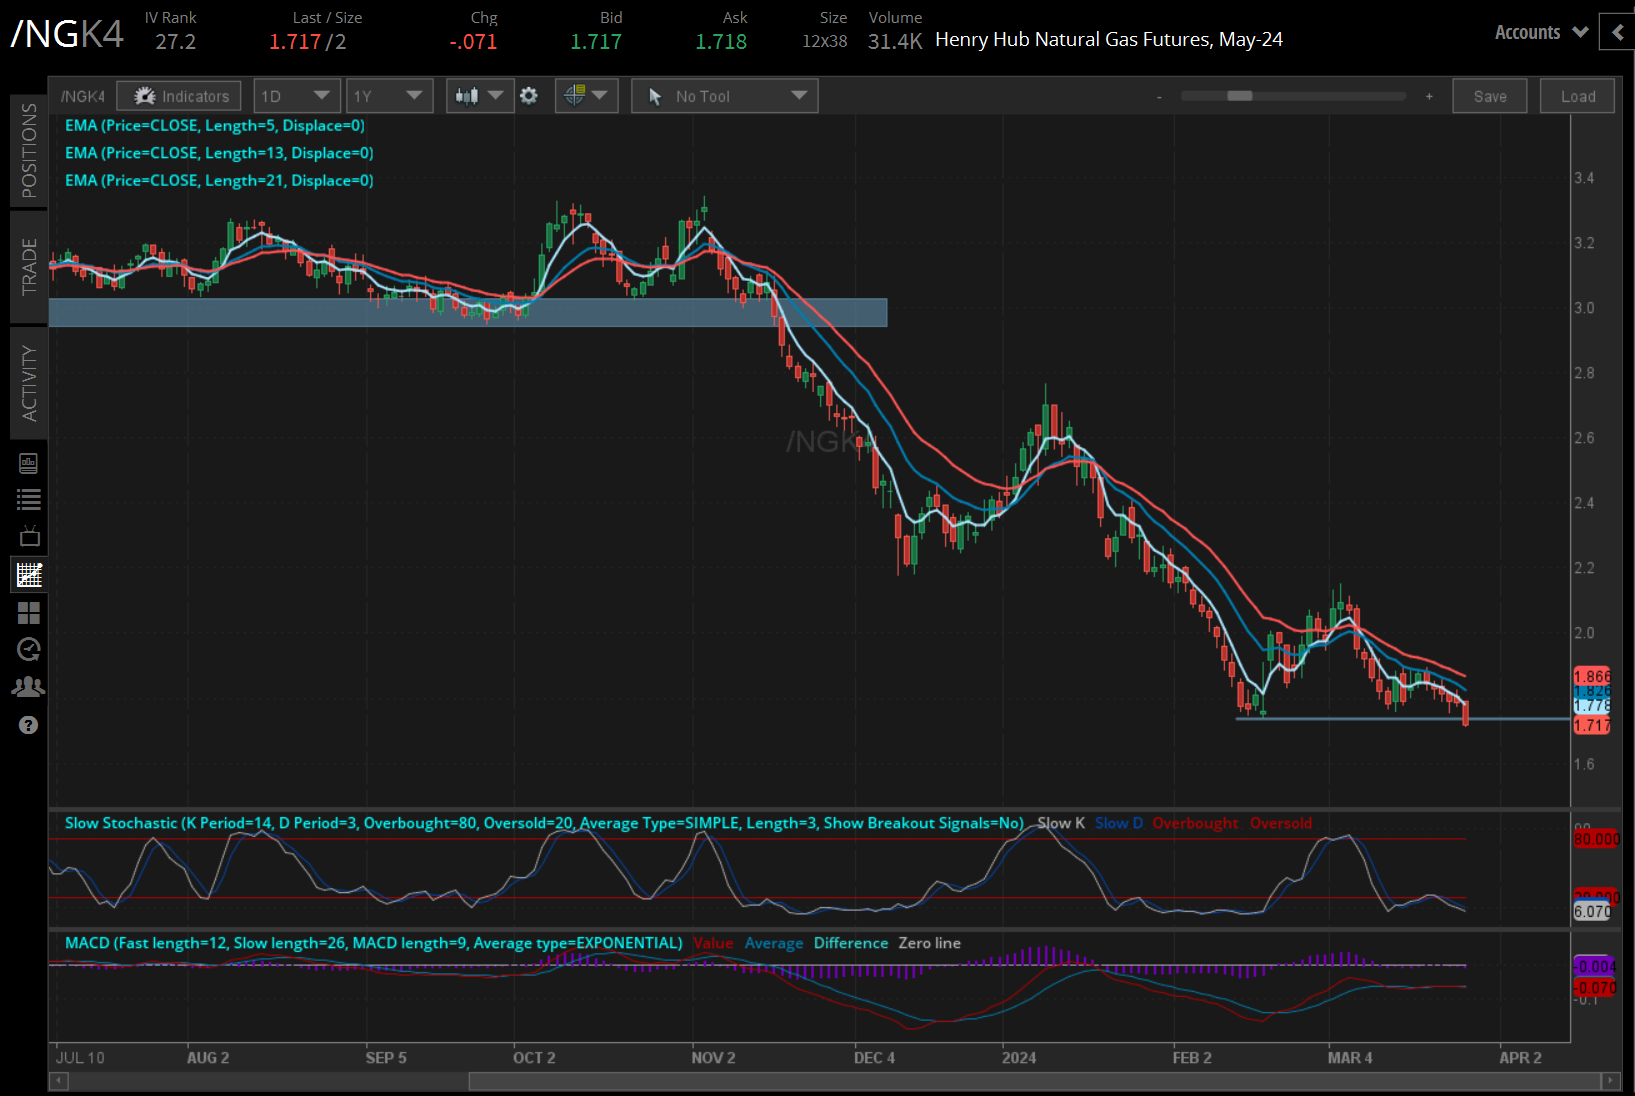Image resolution: width=1635 pixels, height=1096 pixels.
Task: Open the watchlist list icon in sidebar
Action: [x=29, y=500]
